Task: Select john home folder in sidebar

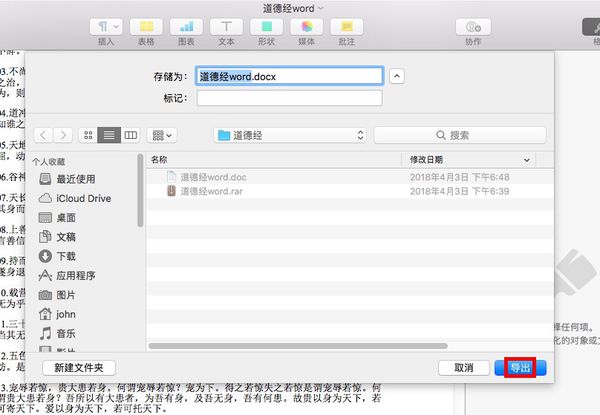Action: tap(57, 314)
